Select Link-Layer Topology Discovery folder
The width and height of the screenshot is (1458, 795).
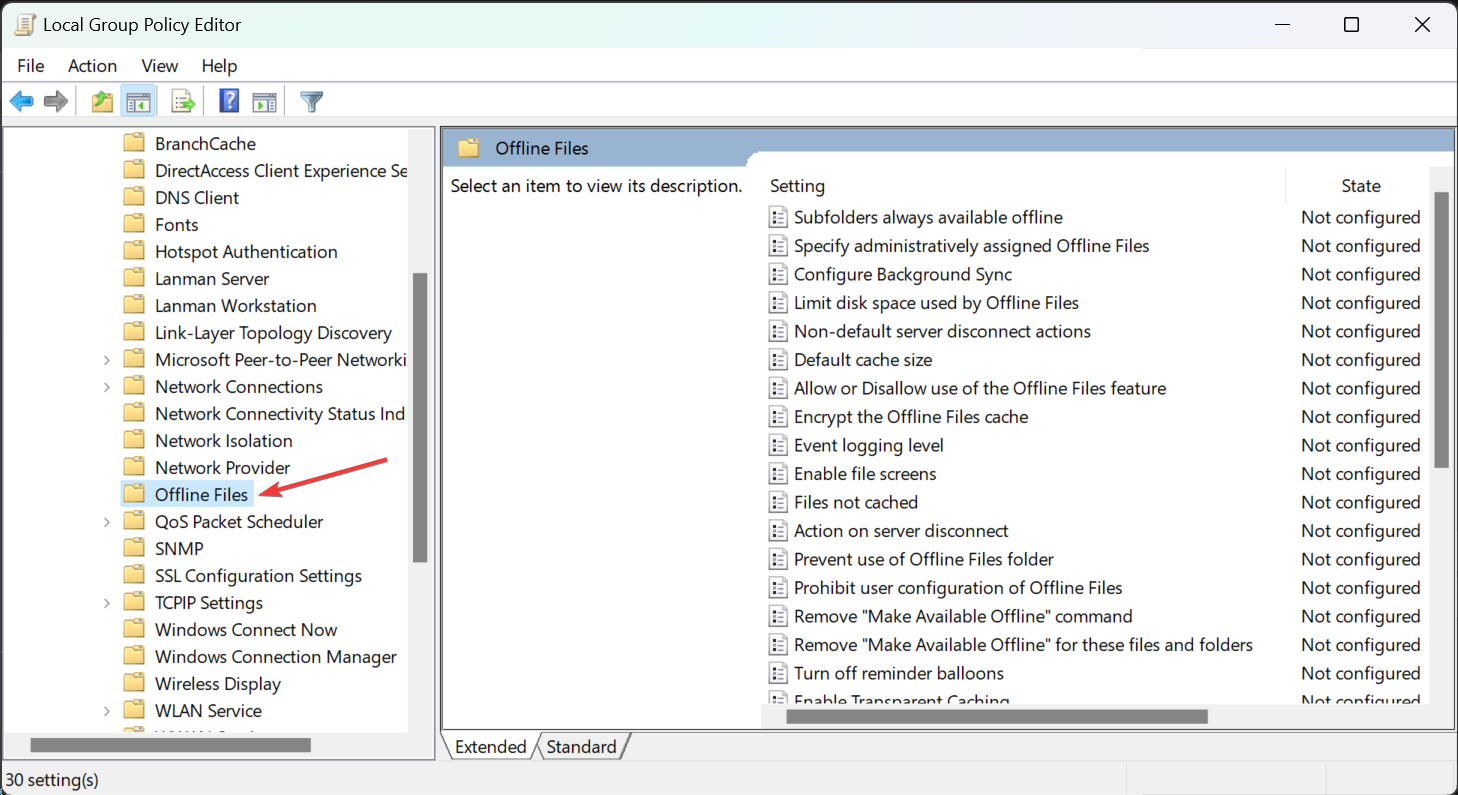pyautogui.click(x=273, y=332)
